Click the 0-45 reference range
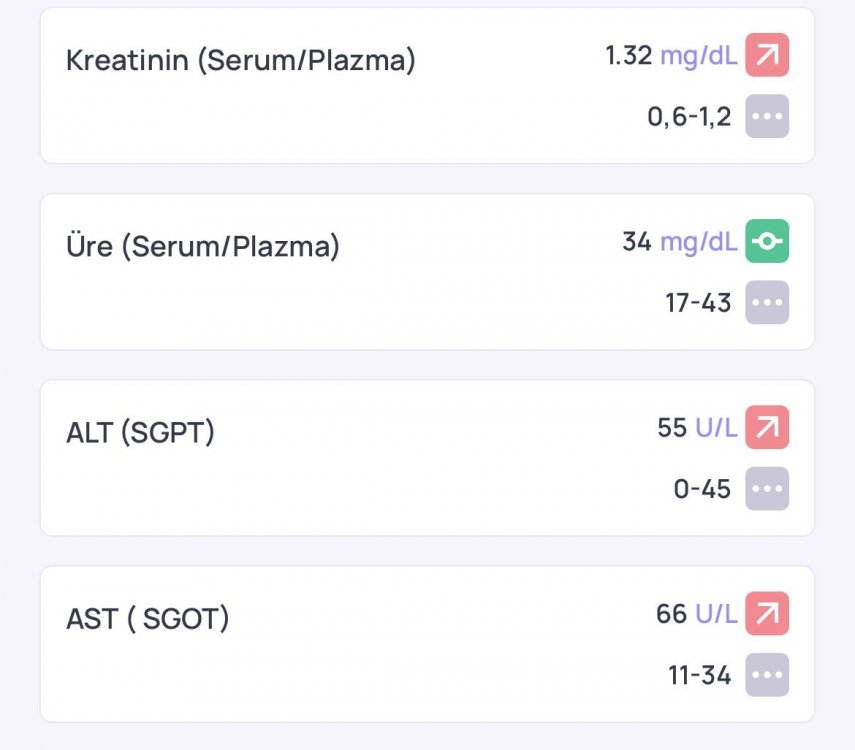Viewport: 855px width, 750px height. [702, 489]
